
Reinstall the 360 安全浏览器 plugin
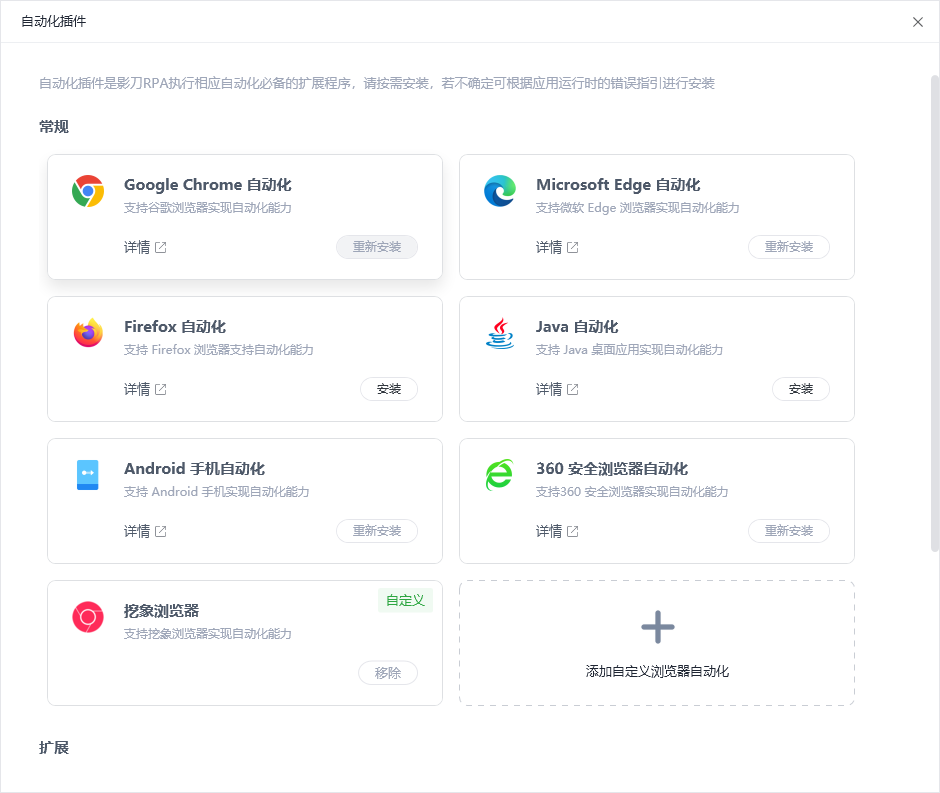coord(789,531)
